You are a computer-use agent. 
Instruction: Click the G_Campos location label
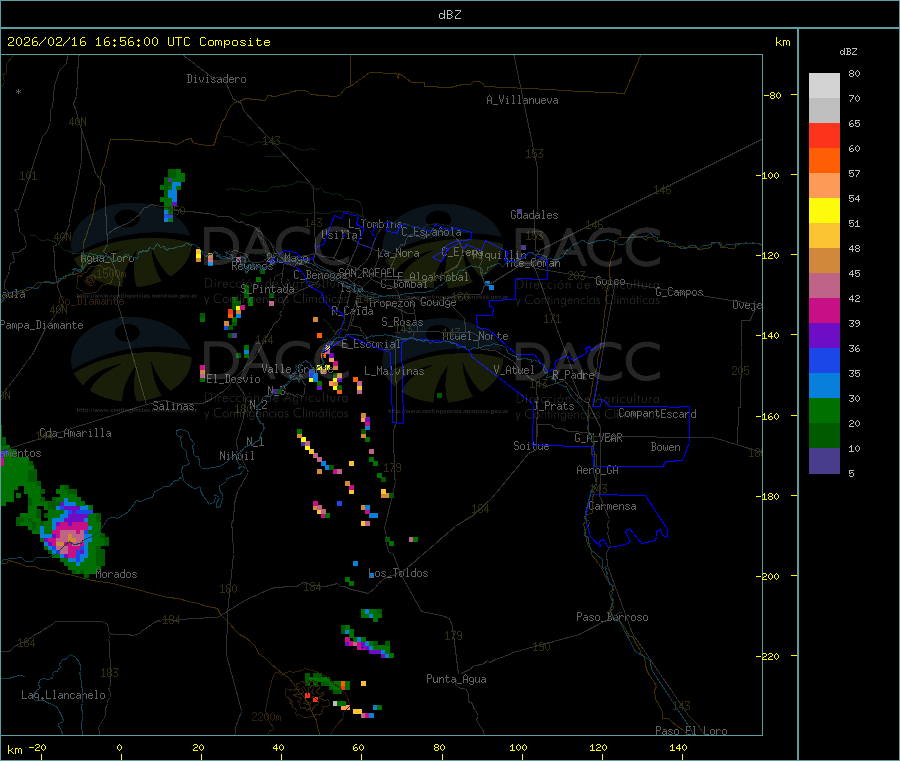pyautogui.click(x=680, y=292)
